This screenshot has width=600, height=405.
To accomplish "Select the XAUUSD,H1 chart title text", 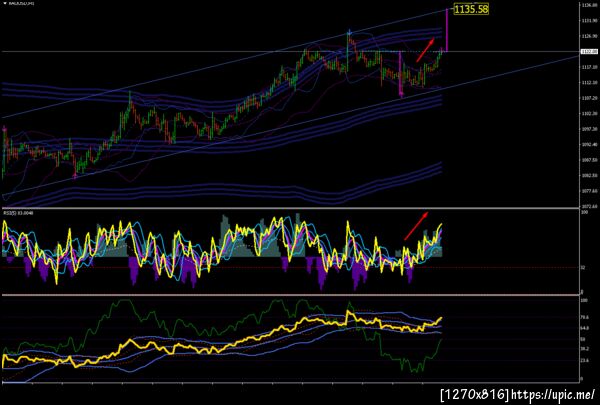I will pos(21,3).
